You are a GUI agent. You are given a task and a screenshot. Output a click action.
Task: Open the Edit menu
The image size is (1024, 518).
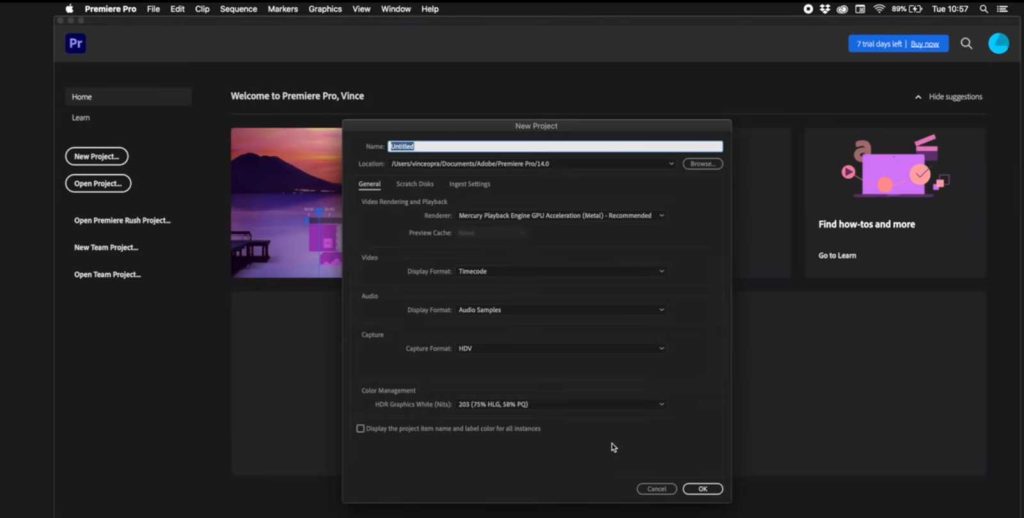pos(178,9)
